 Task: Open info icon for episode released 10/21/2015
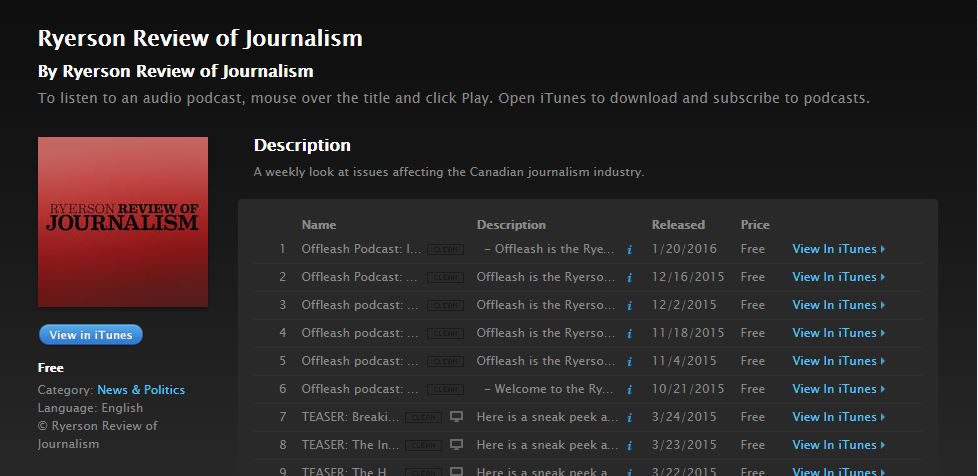[629, 390]
